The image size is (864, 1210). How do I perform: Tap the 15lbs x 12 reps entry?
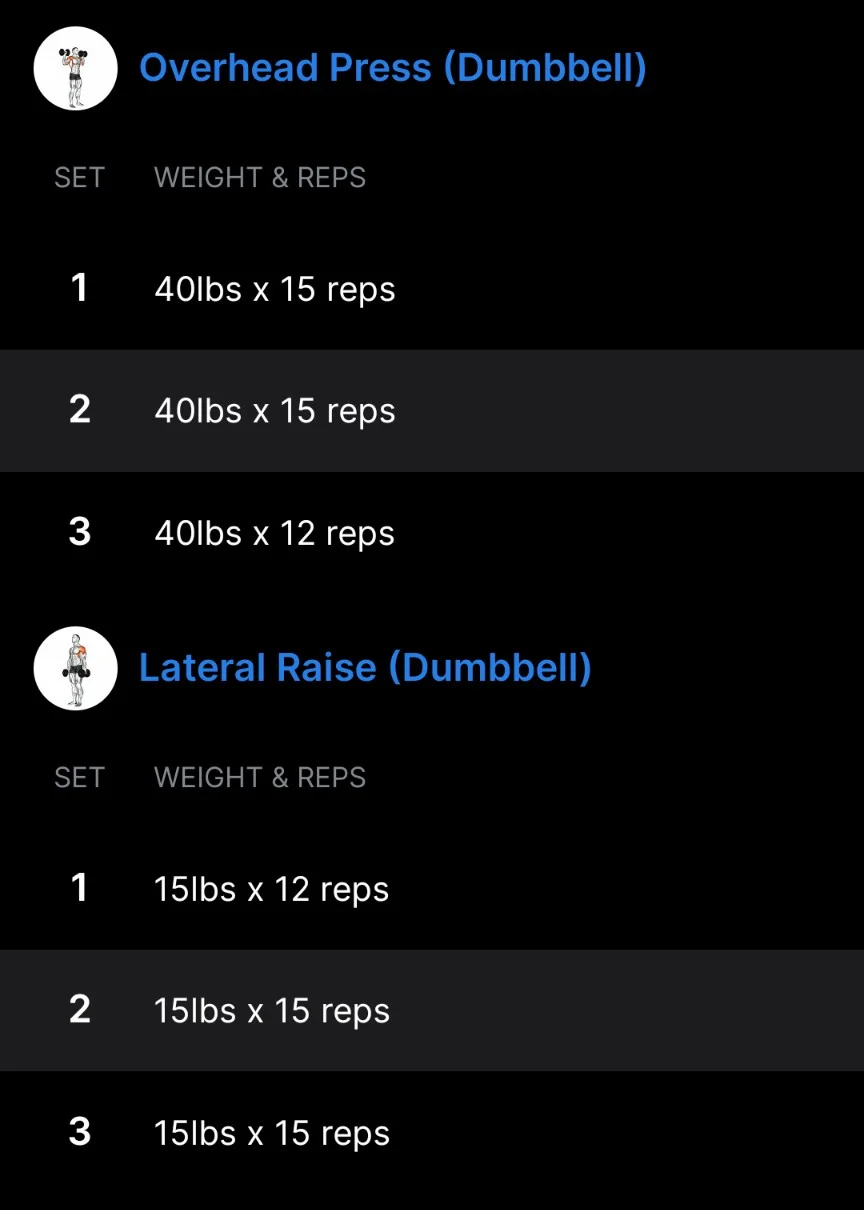(271, 890)
